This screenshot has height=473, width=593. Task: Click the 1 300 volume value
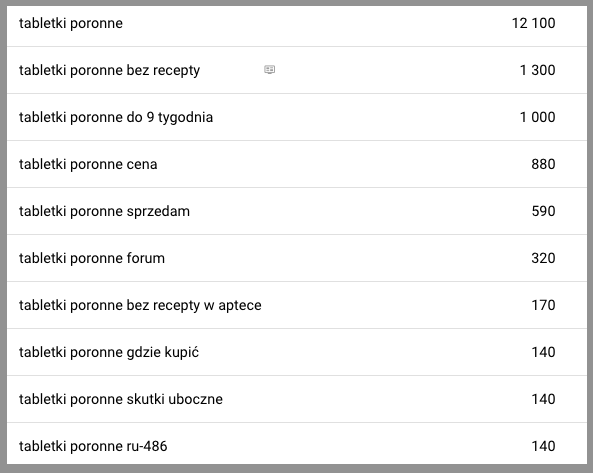pyautogui.click(x=537, y=70)
